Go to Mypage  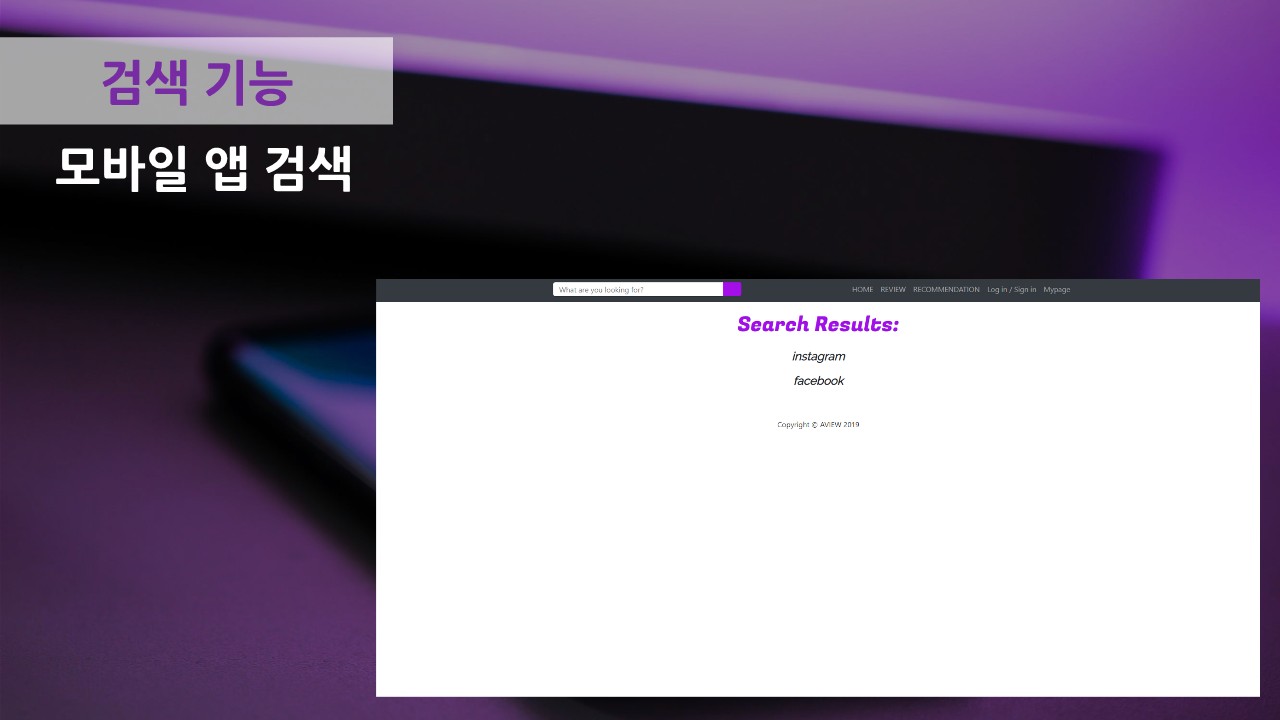click(x=1057, y=289)
